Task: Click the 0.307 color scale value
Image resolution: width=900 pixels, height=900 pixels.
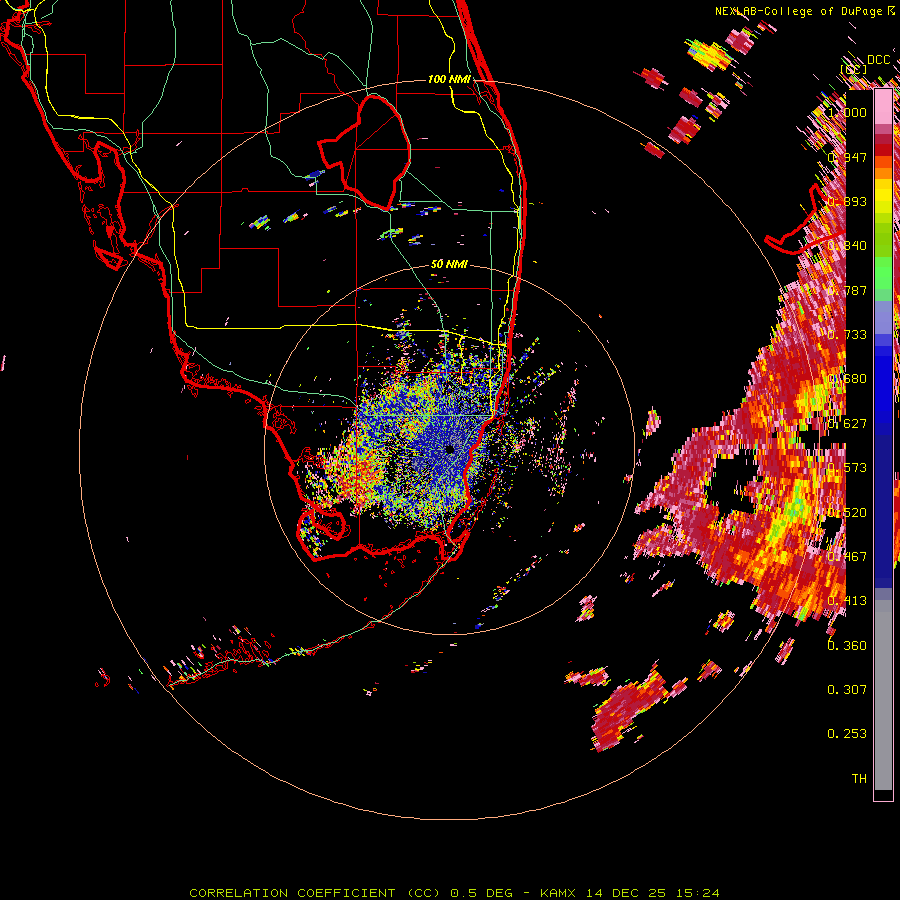Action: (x=847, y=689)
